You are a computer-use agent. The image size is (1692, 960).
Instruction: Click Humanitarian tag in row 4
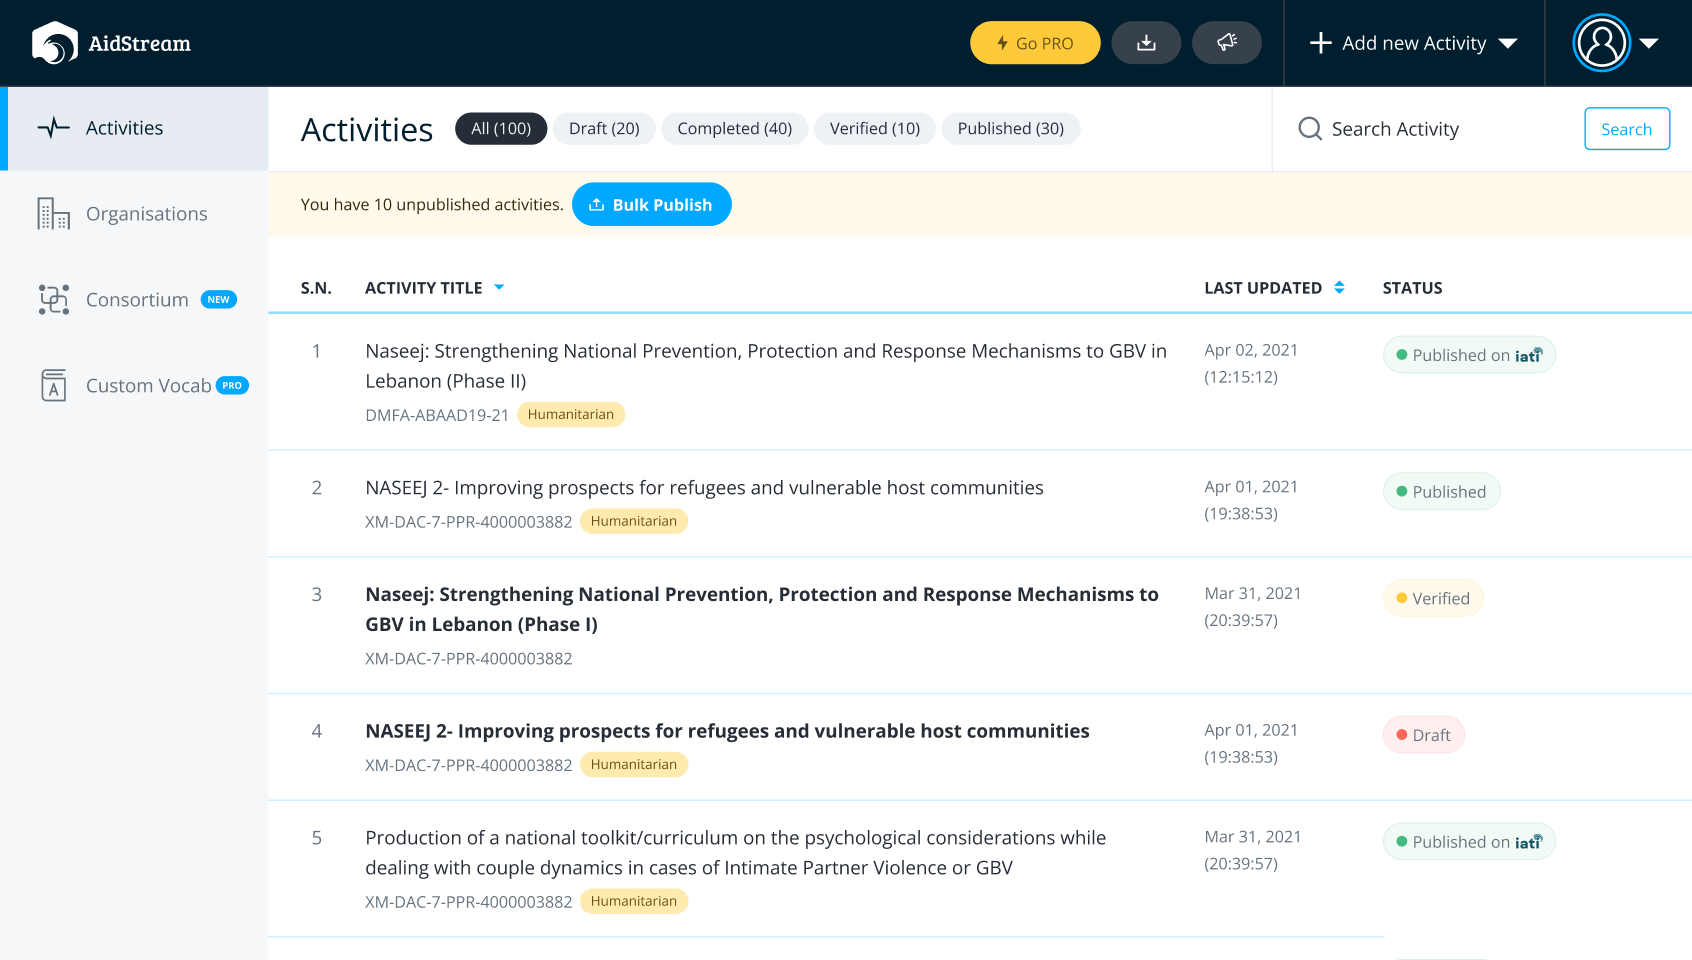click(x=634, y=764)
